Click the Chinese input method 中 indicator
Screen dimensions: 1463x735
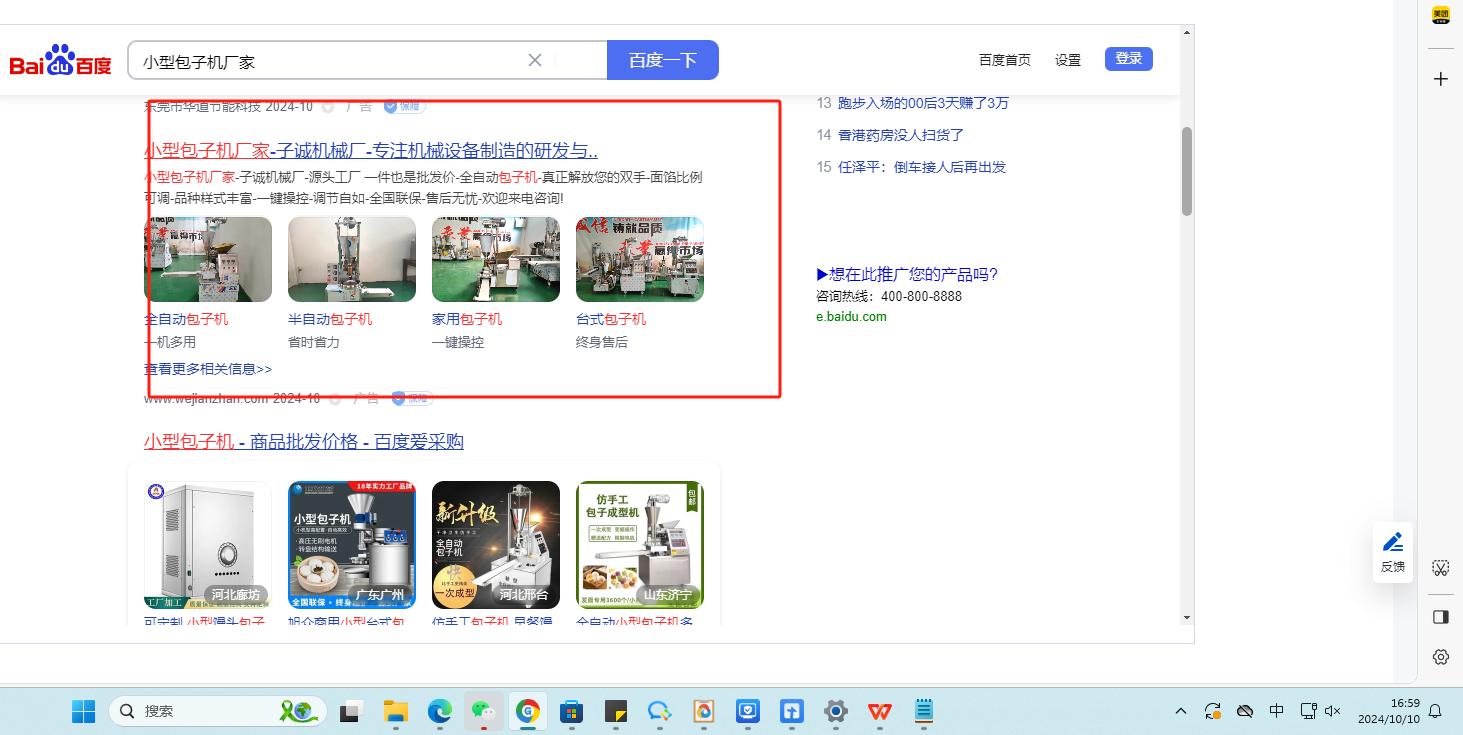pos(1277,711)
